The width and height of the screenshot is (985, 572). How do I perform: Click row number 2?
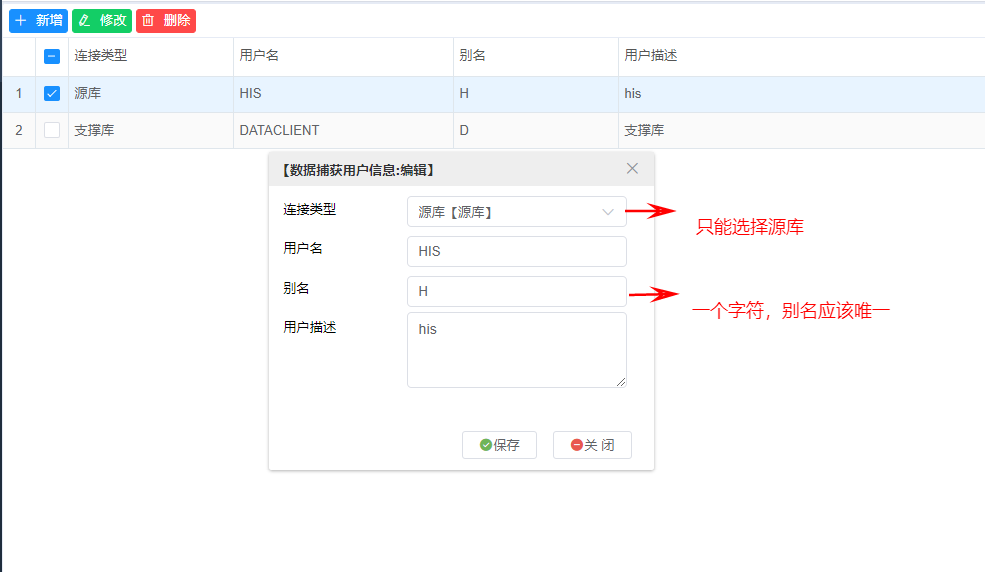click(x=19, y=130)
